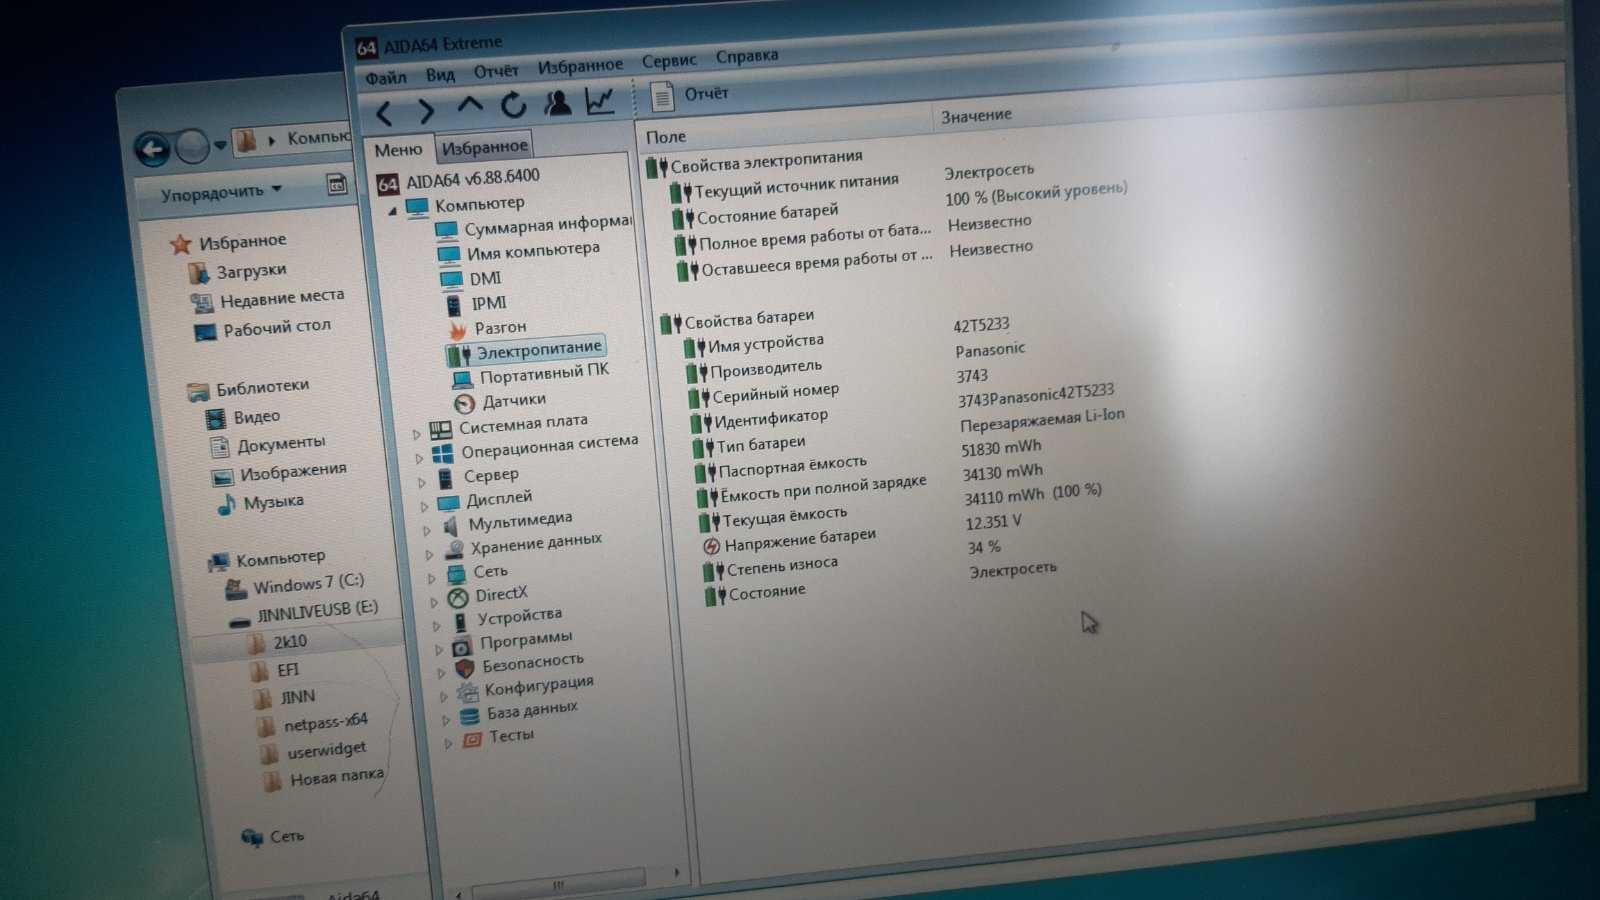Expand the Хранение данных node
The height and width of the screenshot is (900, 1600).
pyautogui.click(x=428, y=554)
